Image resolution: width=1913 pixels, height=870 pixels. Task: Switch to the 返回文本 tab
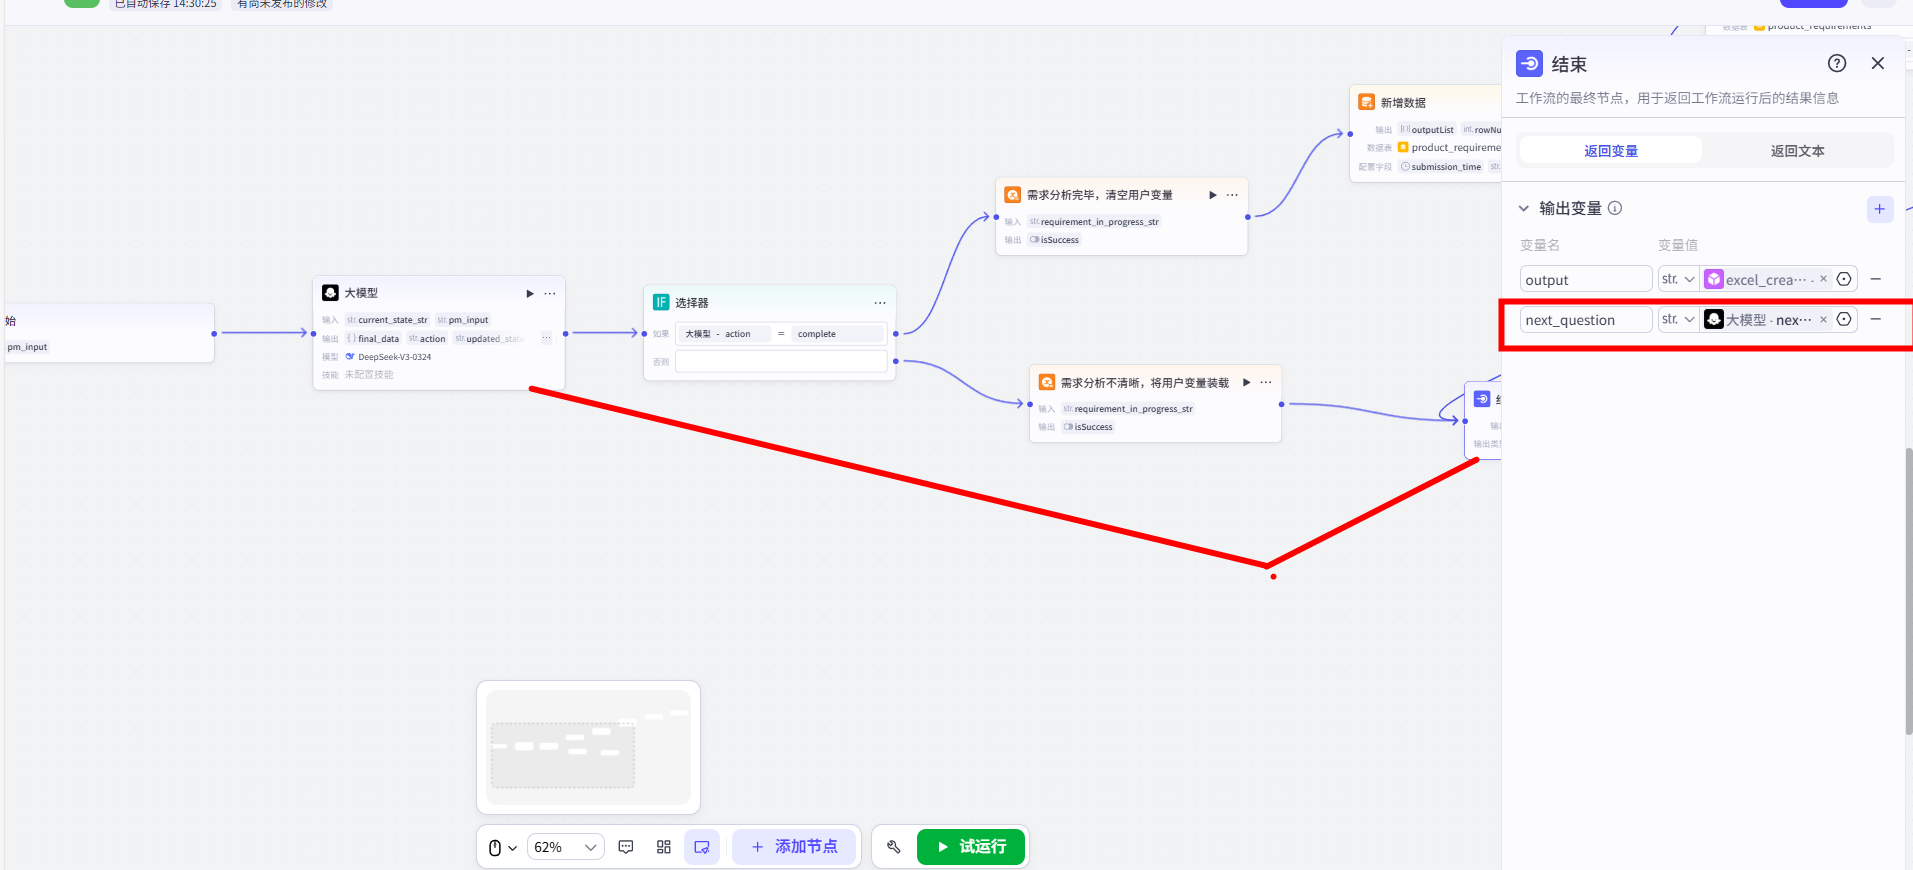(x=1797, y=151)
